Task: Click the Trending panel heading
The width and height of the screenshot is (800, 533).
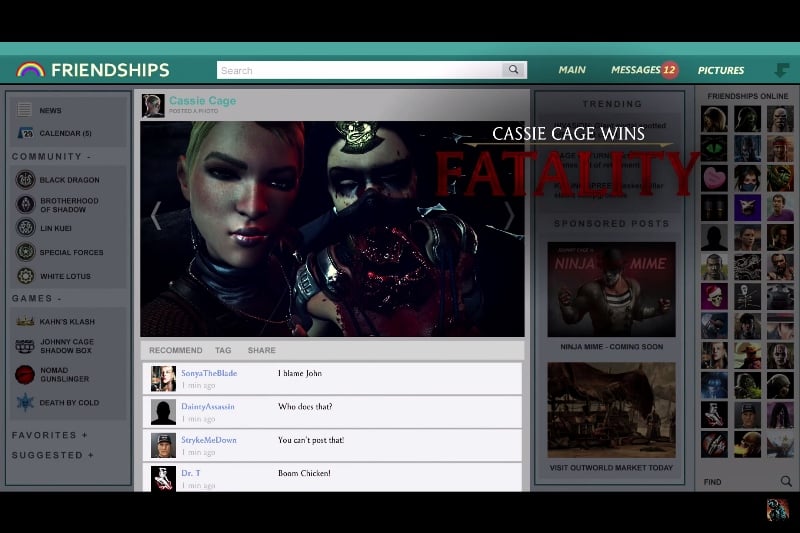Action: (611, 104)
